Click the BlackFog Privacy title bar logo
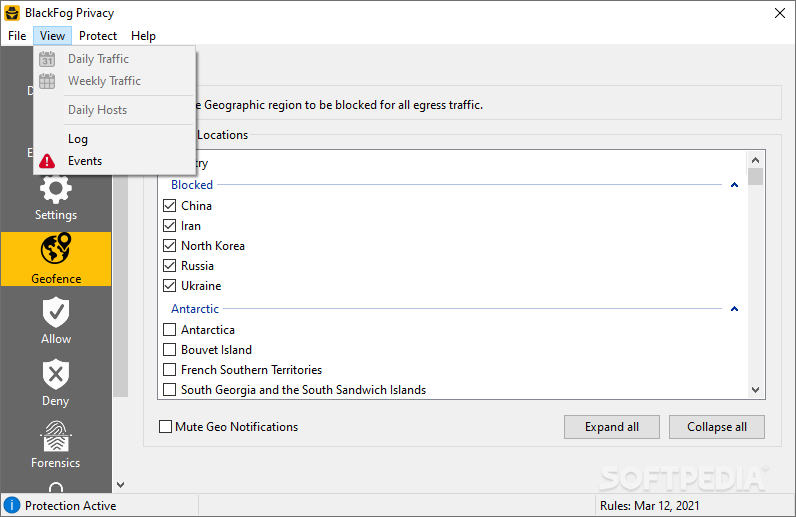 click(x=12, y=13)
